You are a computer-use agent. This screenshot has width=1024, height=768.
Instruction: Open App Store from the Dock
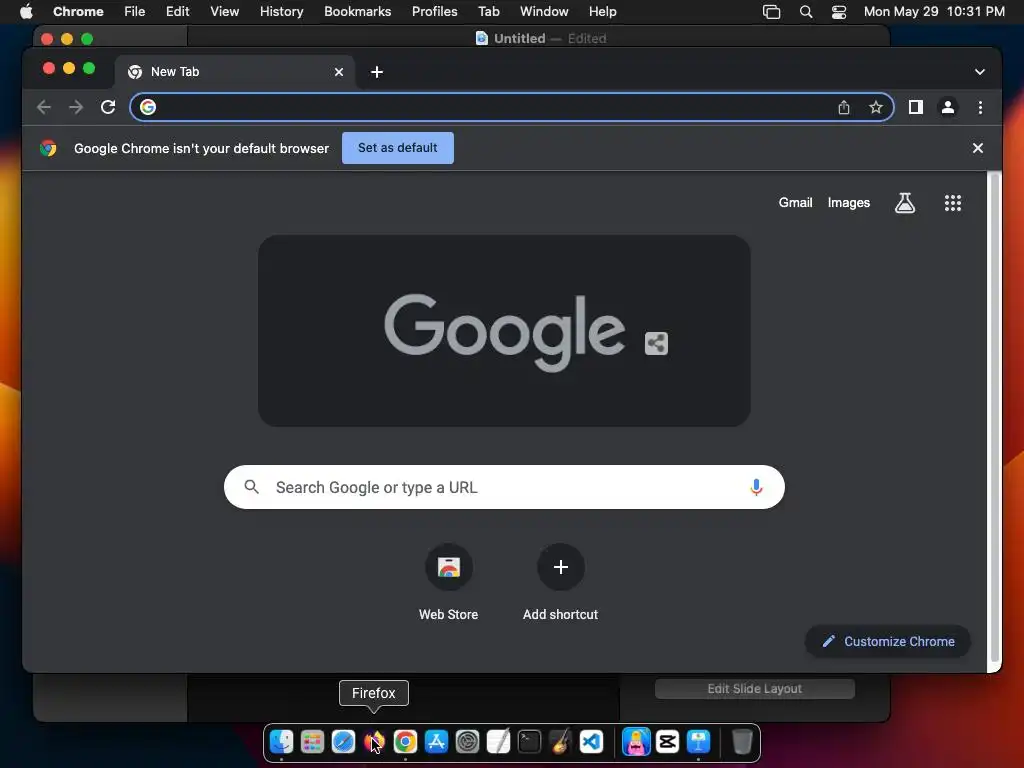436,742
